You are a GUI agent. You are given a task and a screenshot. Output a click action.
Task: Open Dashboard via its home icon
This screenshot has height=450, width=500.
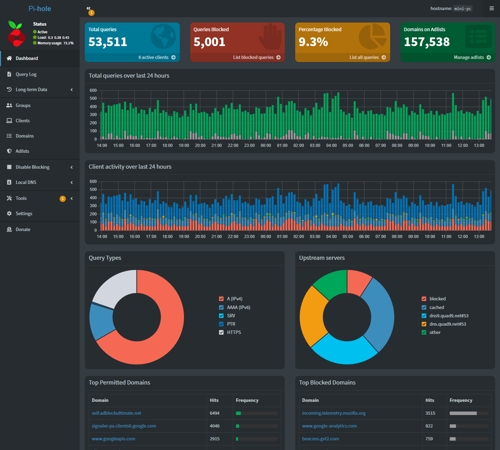[9, 58]
